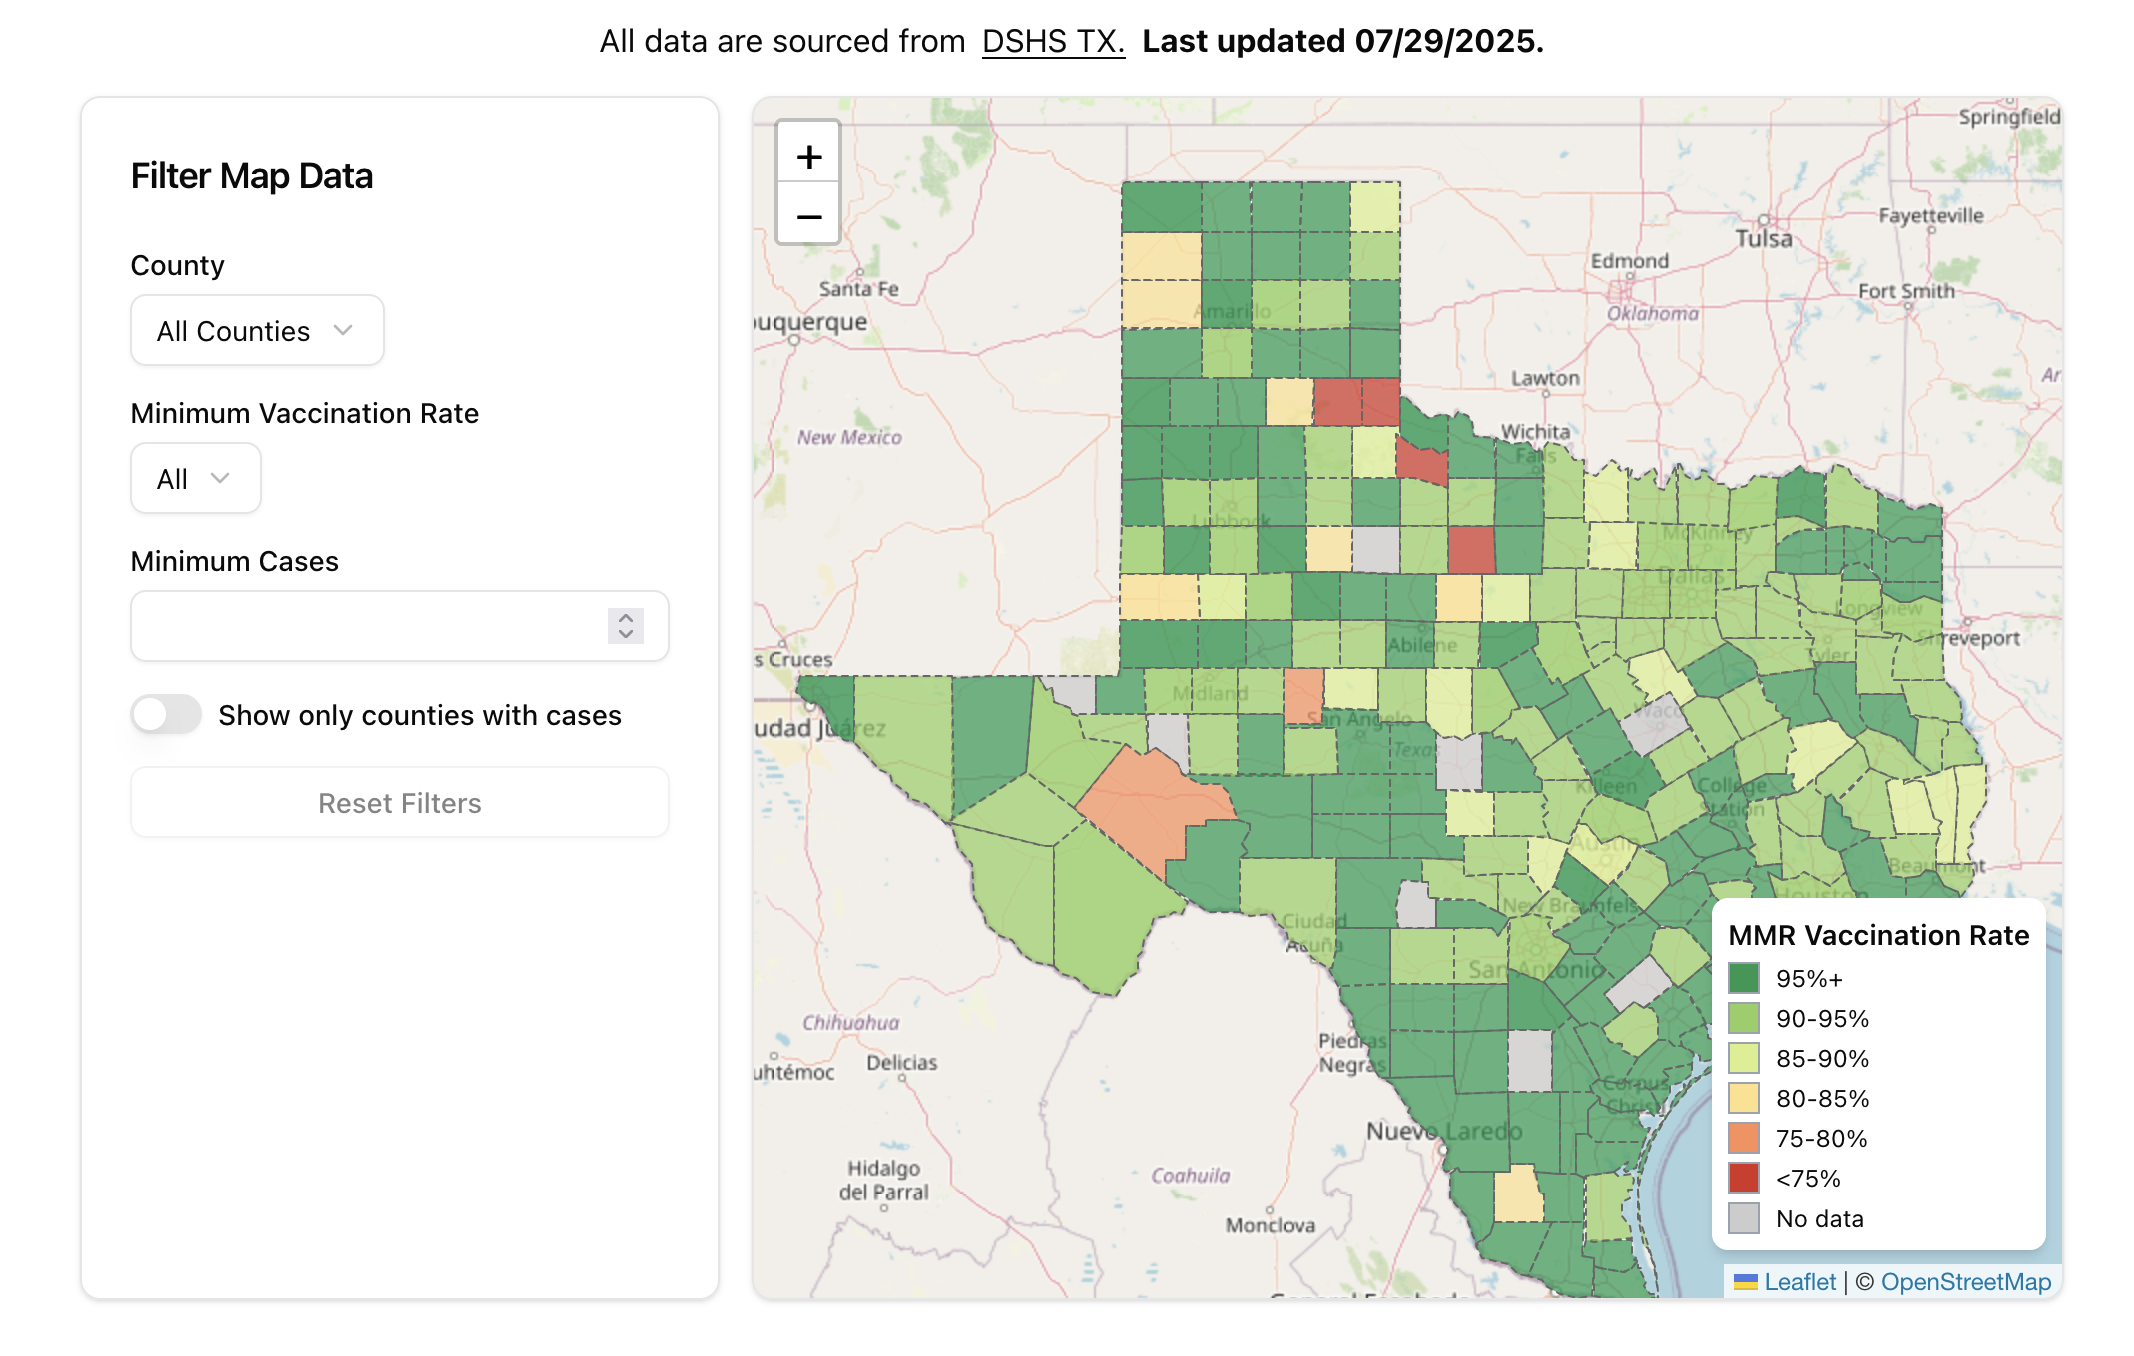
Task: Enable the Show only counties with cases toggle
Action: pyautogui.click(x=166, y=715)
